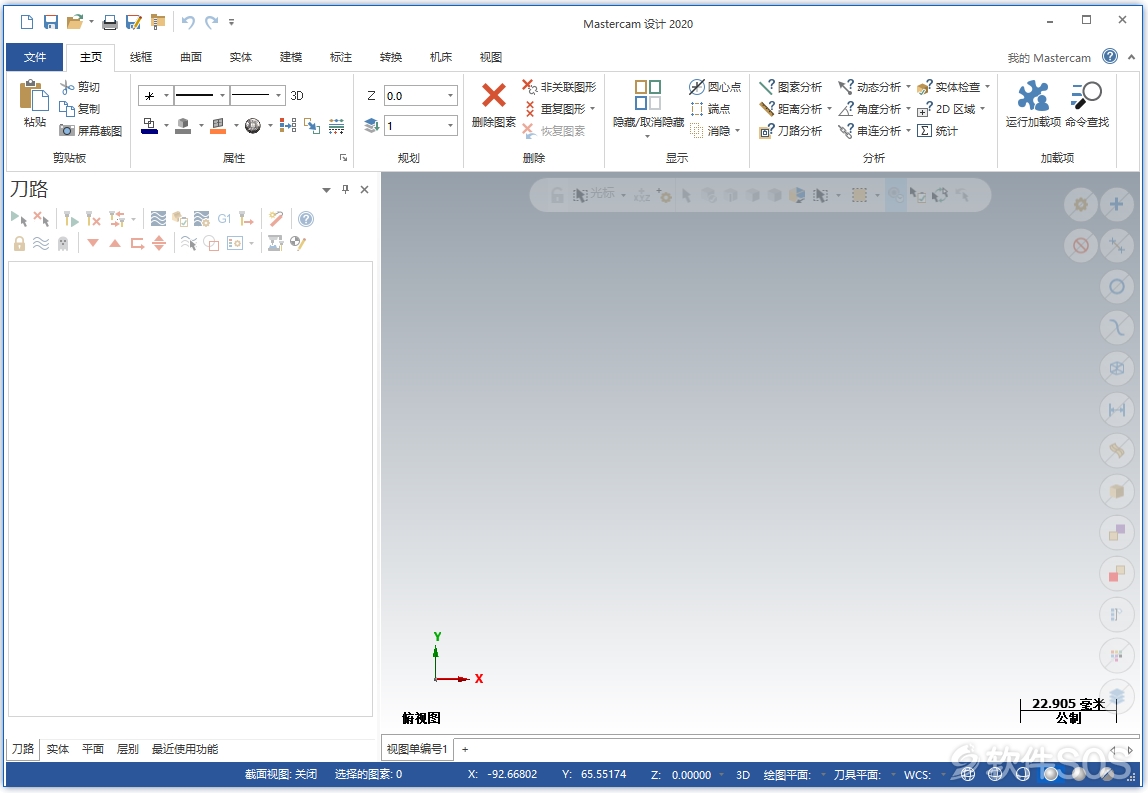Image resolution: width=1148 pixels, height=793 pixels.
Task: Click the Undo arrow icon
Action: (188, 22)
